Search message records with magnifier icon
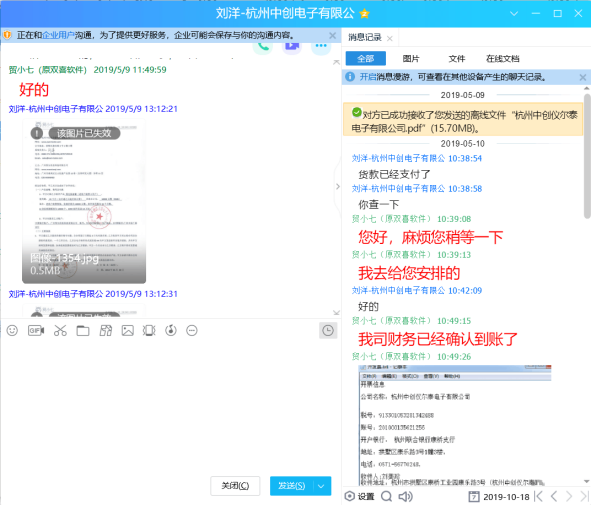 [x=386, y=497]
